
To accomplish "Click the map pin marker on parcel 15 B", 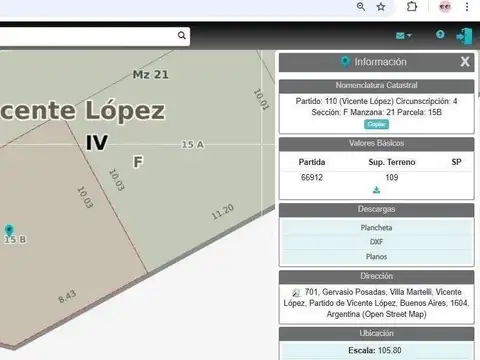I will pos(9,230).
